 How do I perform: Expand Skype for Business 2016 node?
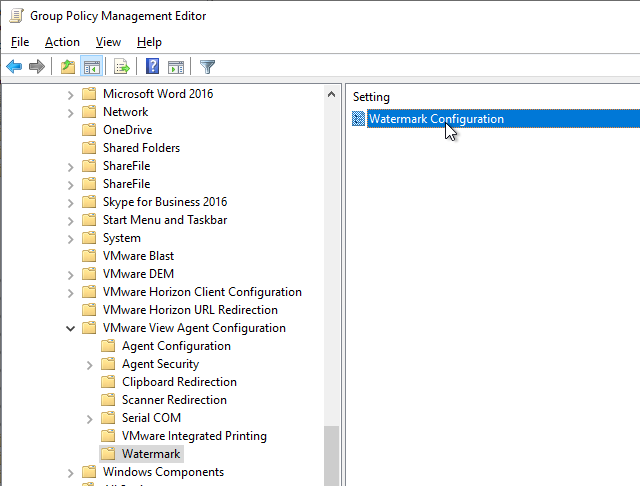pyautogui.click(x=71, y=203)
